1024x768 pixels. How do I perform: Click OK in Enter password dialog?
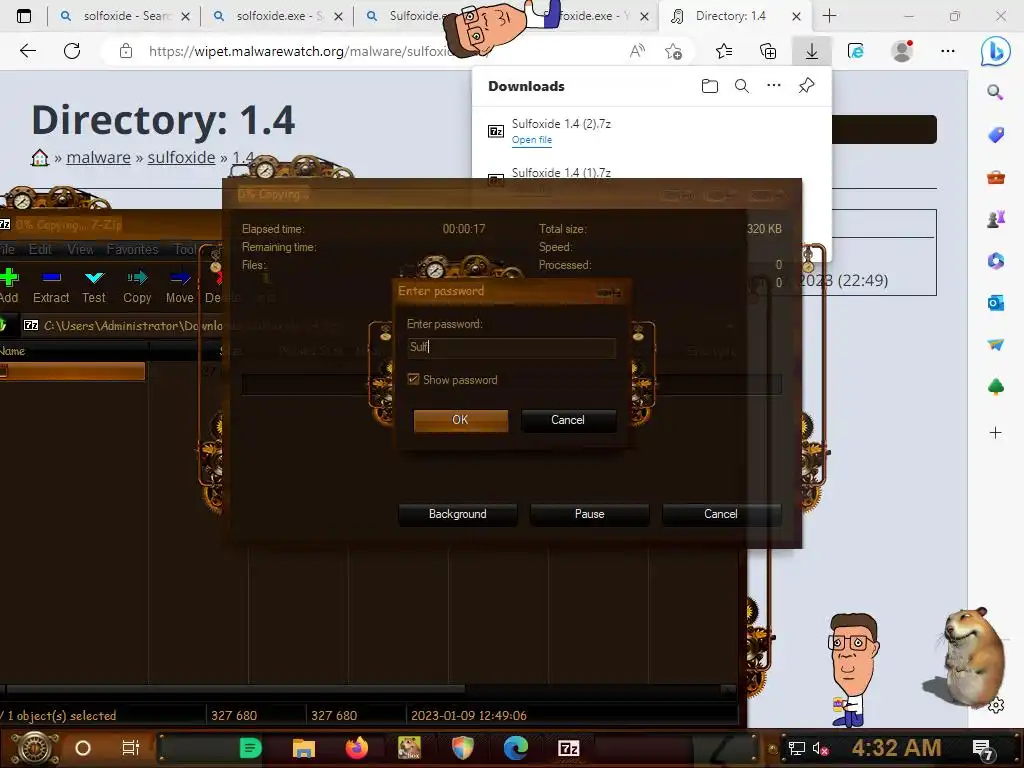pos(460,420)
